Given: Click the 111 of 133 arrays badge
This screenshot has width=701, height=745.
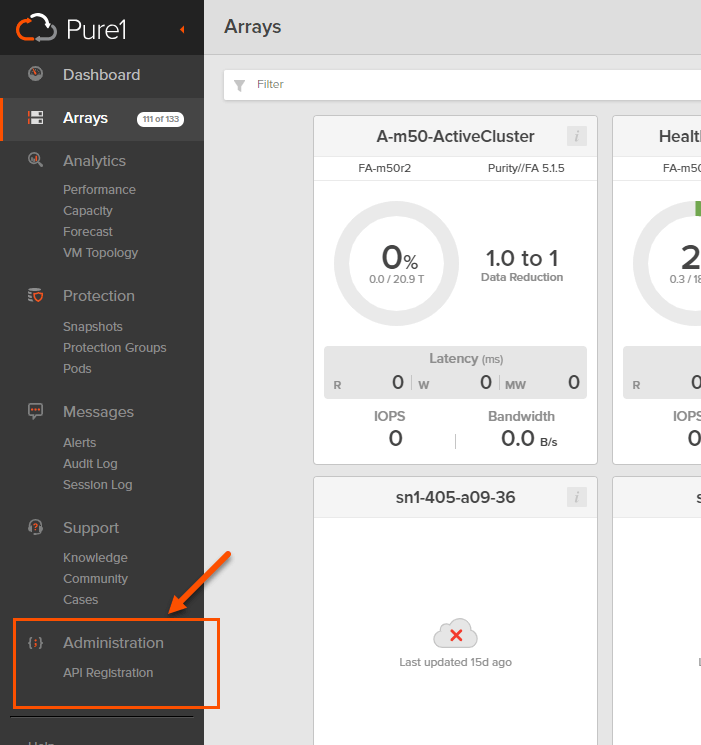Looking at the screenshot, I should (161, 119).
